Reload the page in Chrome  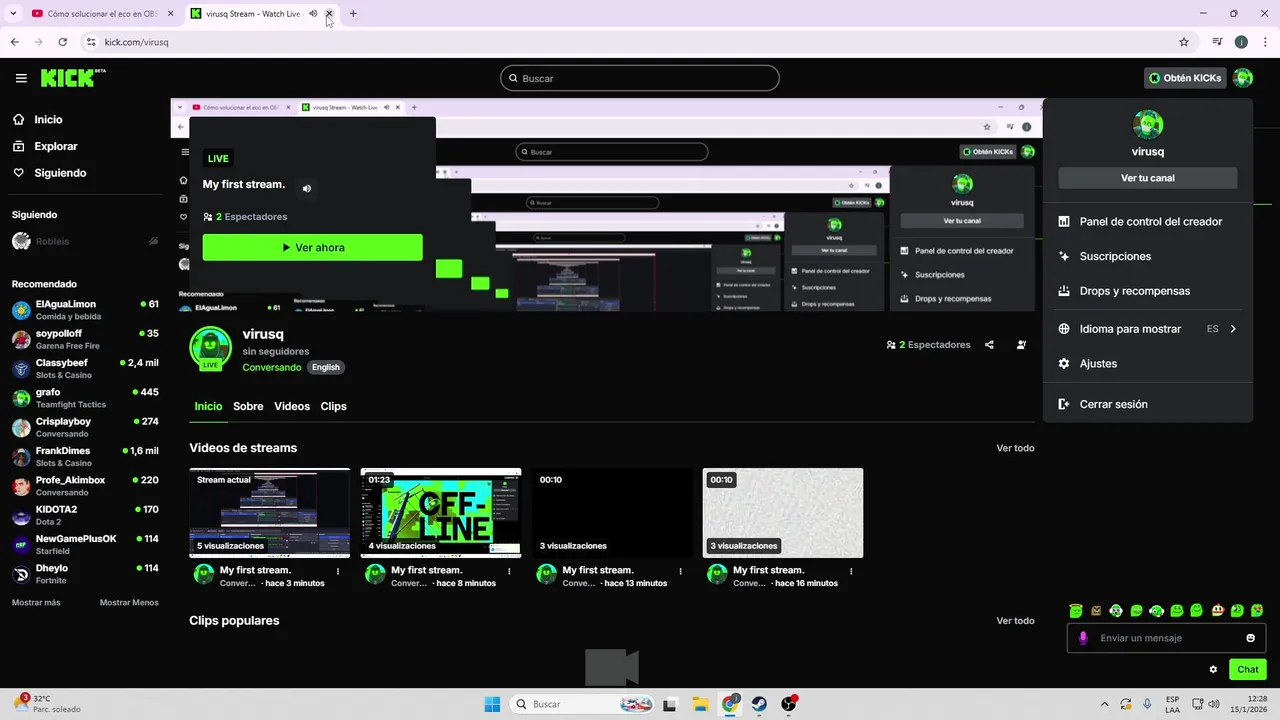pos(62,42)
